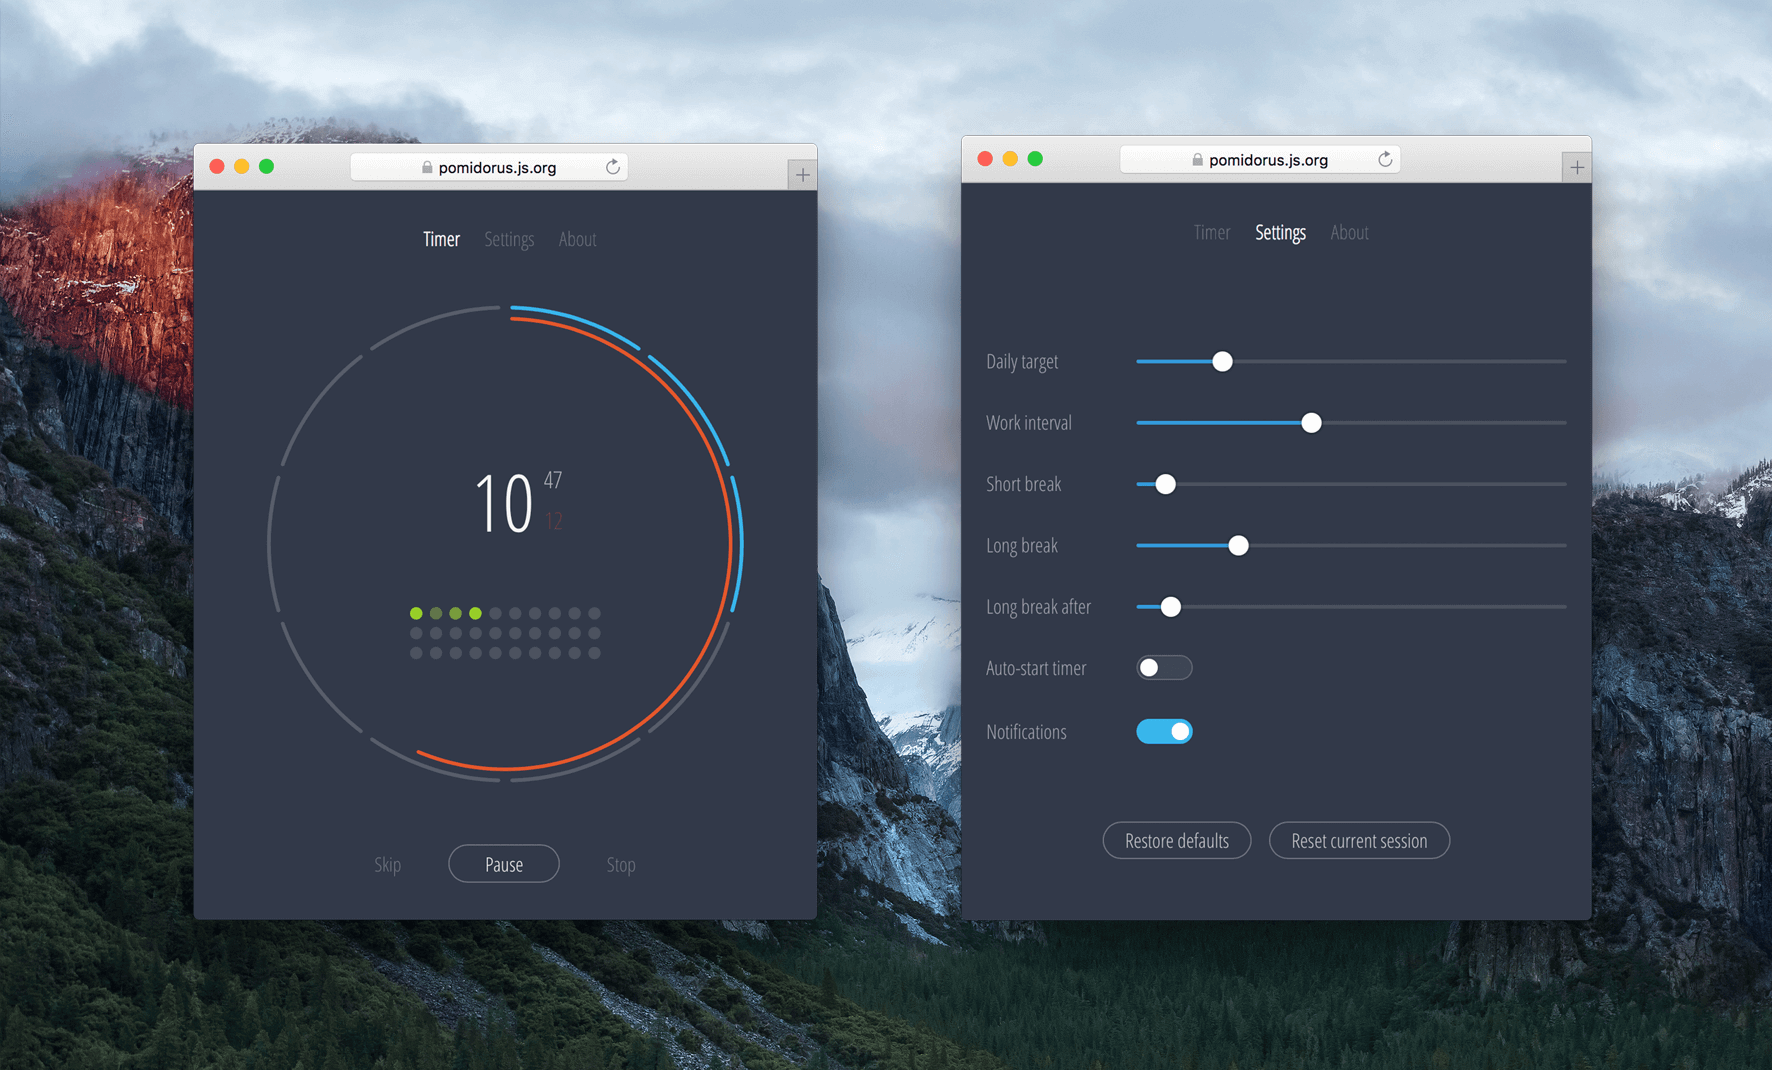Click the Work interval slider handle
1772x1070 pixels.
(1311, 423)
